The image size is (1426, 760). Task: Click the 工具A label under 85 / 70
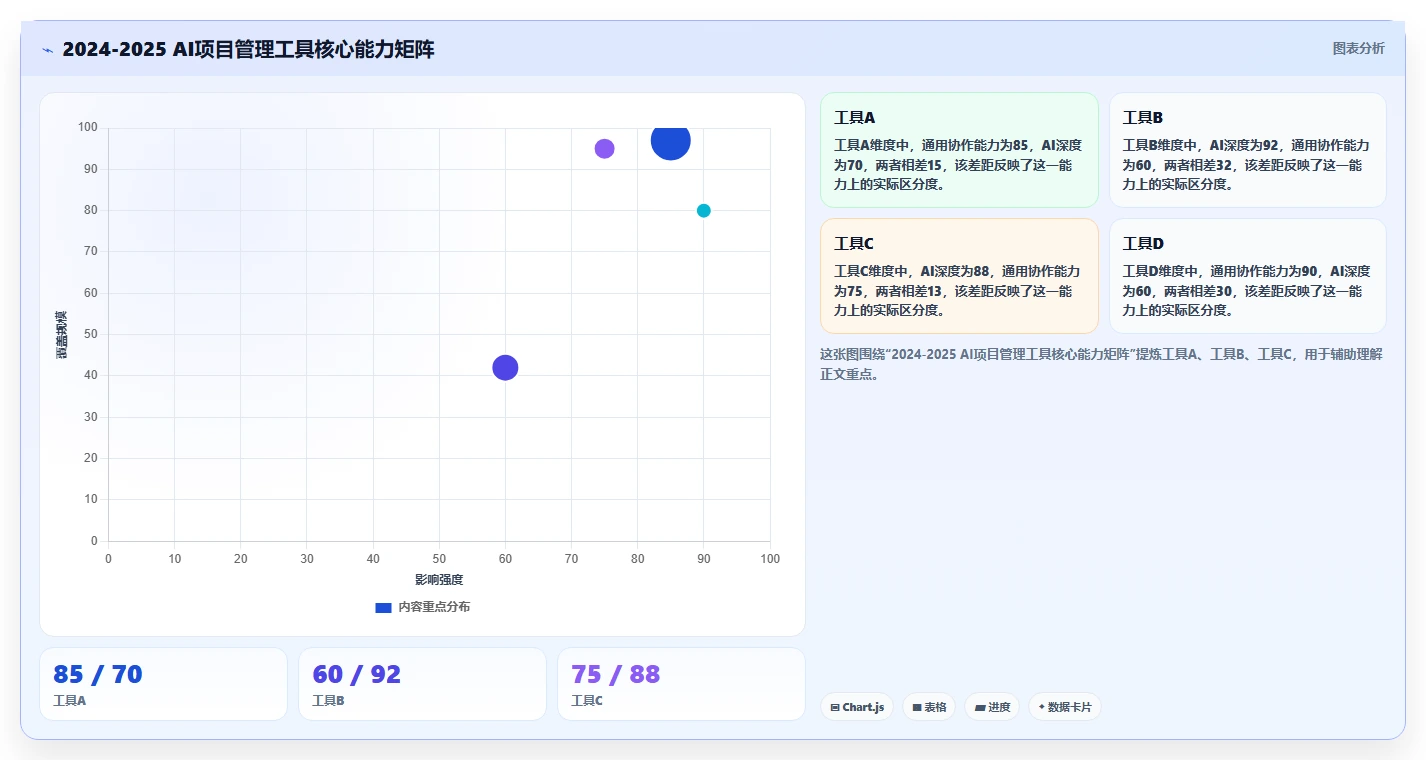(x=69, y=701)
